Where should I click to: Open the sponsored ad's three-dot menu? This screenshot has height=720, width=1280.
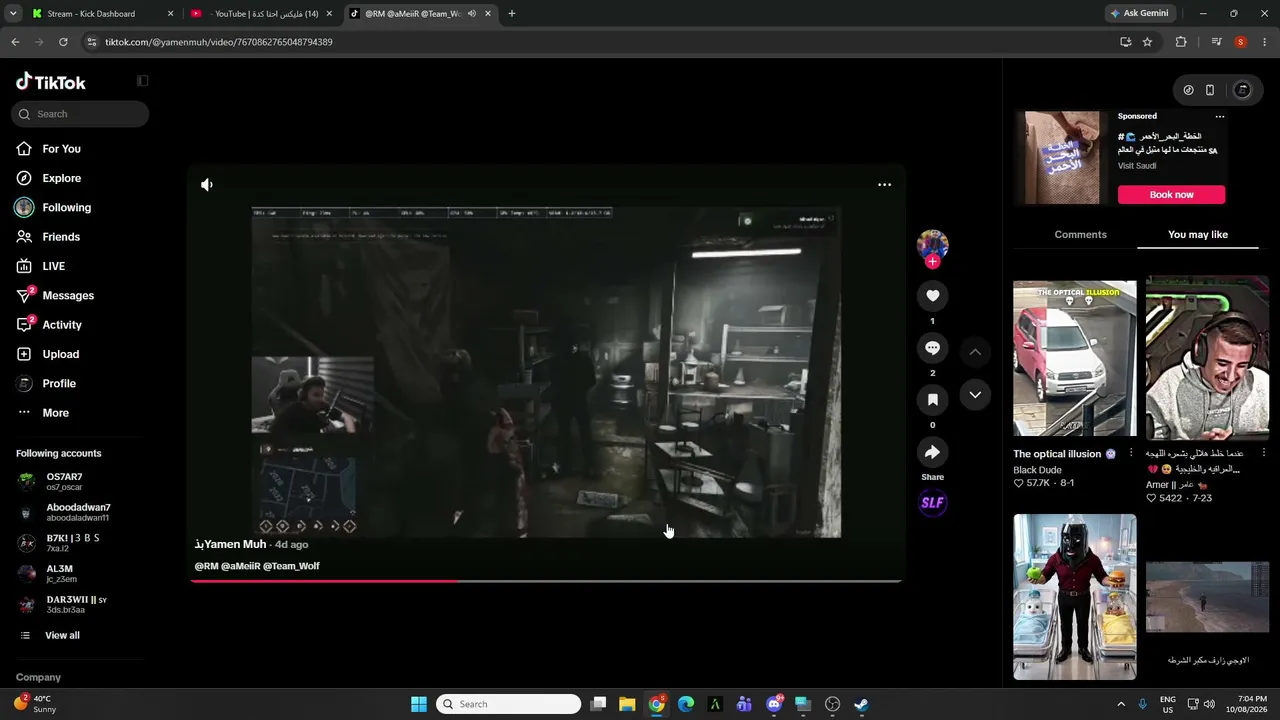pos(1219,117)
